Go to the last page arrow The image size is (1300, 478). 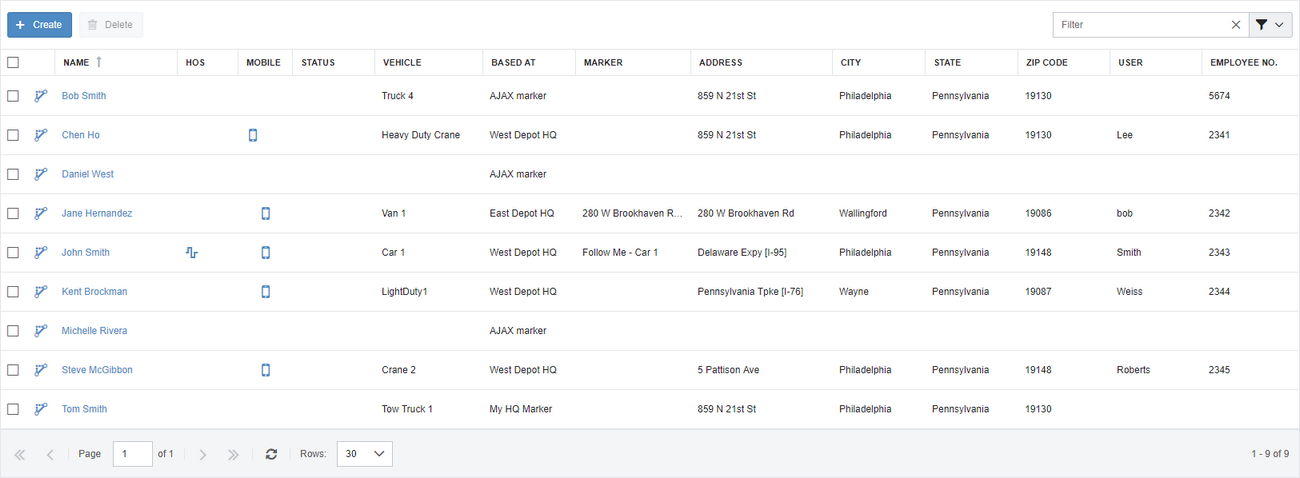point(233,454)
